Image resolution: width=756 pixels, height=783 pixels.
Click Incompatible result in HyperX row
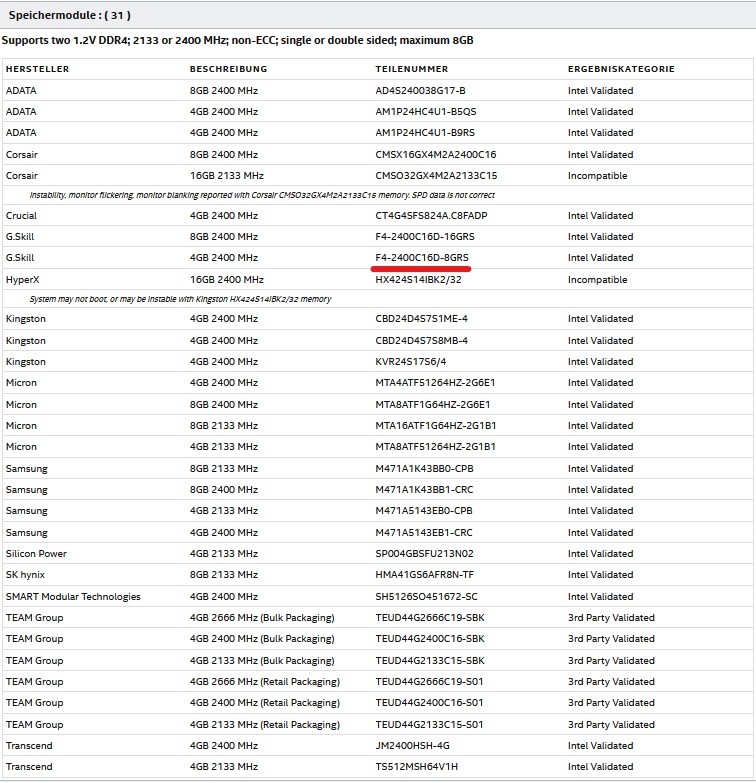tap(597, 279)
